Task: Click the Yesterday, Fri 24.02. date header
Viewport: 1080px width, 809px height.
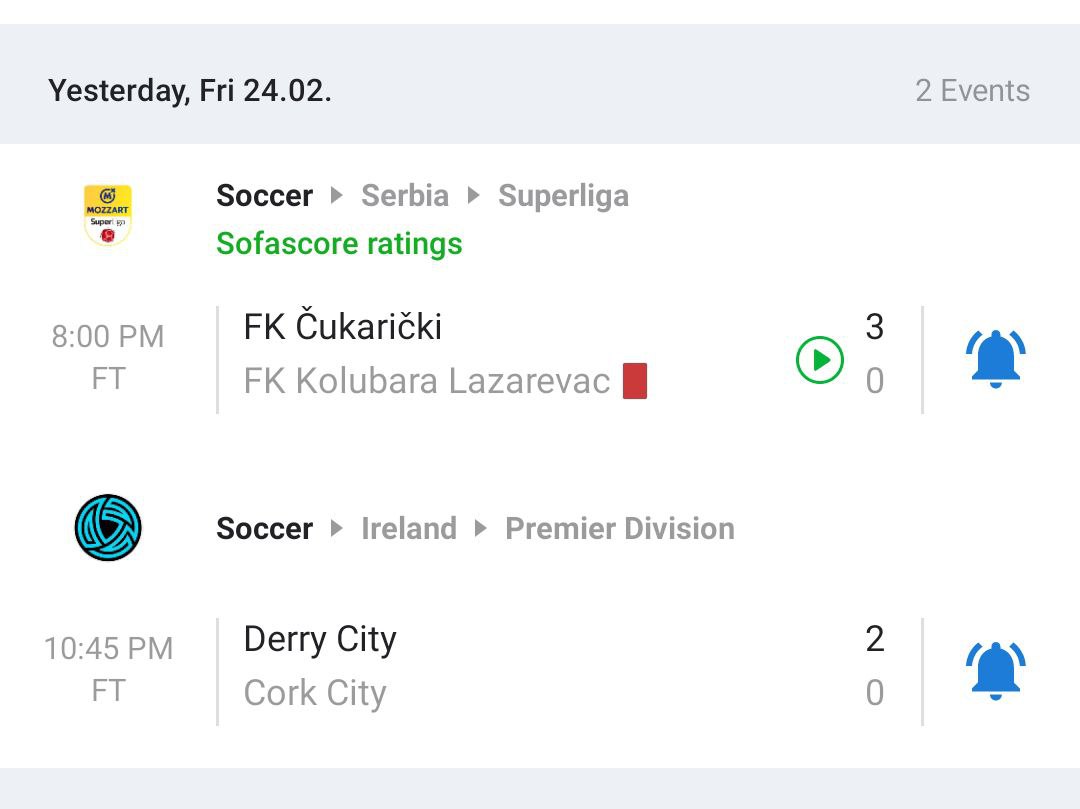Action: tap(190, 91)
